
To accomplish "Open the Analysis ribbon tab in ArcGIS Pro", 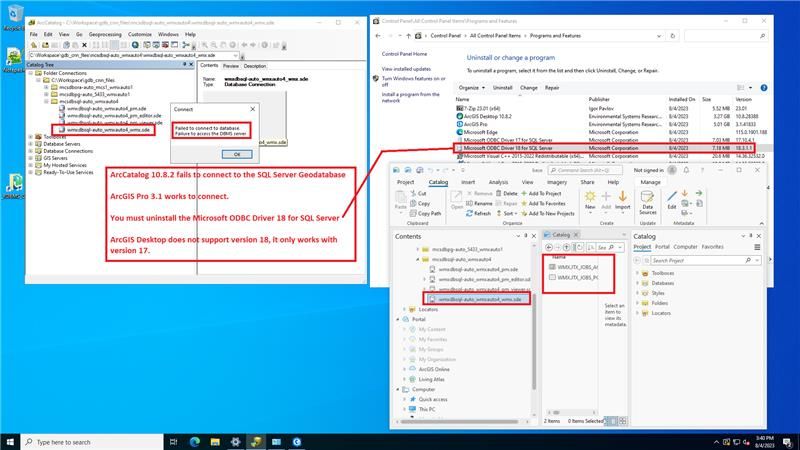I will coord(498,182).
